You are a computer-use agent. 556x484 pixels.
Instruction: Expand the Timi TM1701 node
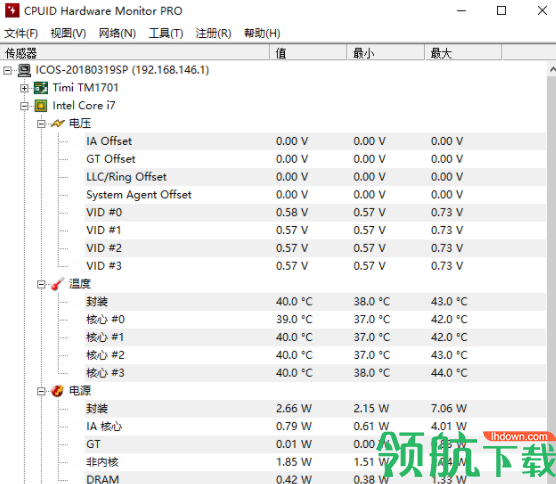(24, 88)
